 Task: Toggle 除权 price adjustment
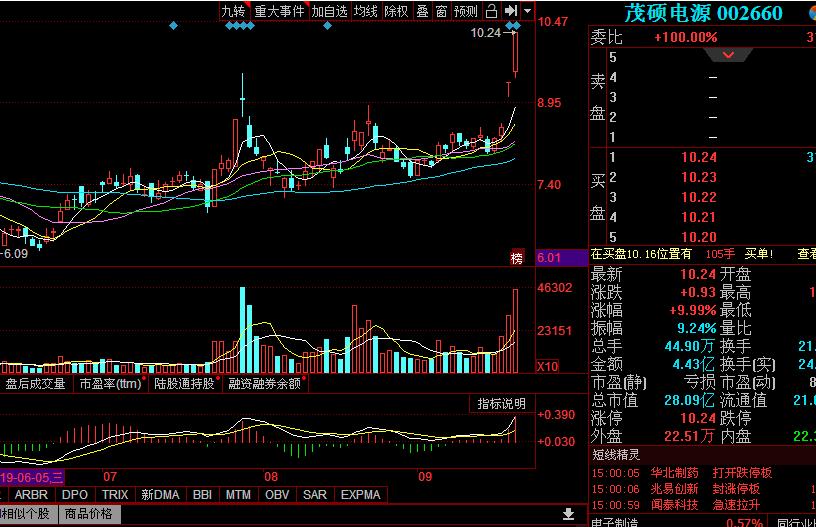[396, 11]
